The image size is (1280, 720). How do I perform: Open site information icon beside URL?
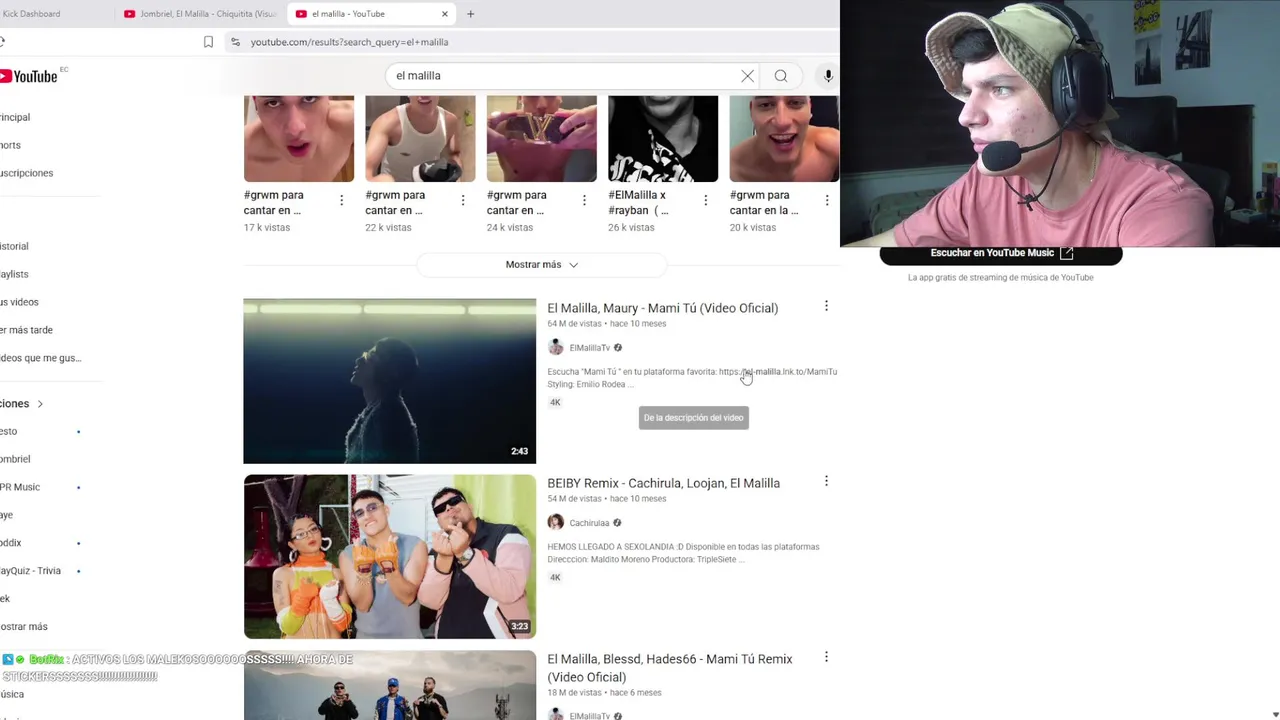click(x=235, y=42)
